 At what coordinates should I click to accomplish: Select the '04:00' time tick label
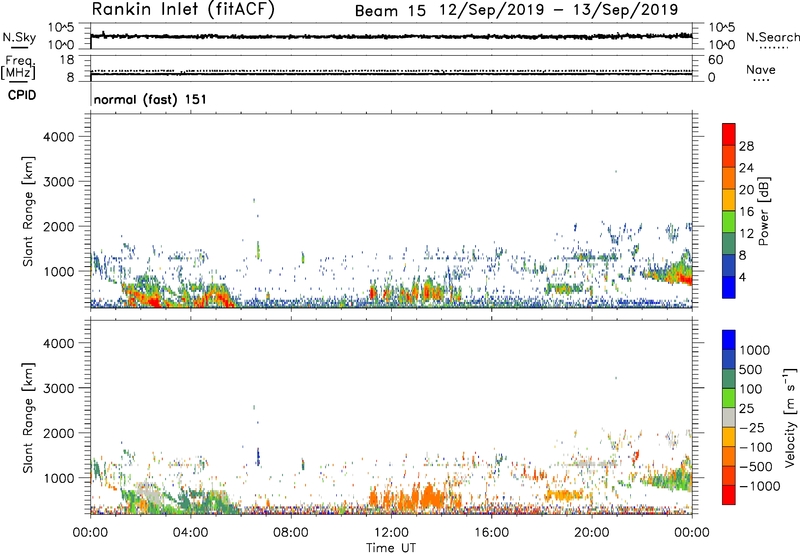pos(190,533)
